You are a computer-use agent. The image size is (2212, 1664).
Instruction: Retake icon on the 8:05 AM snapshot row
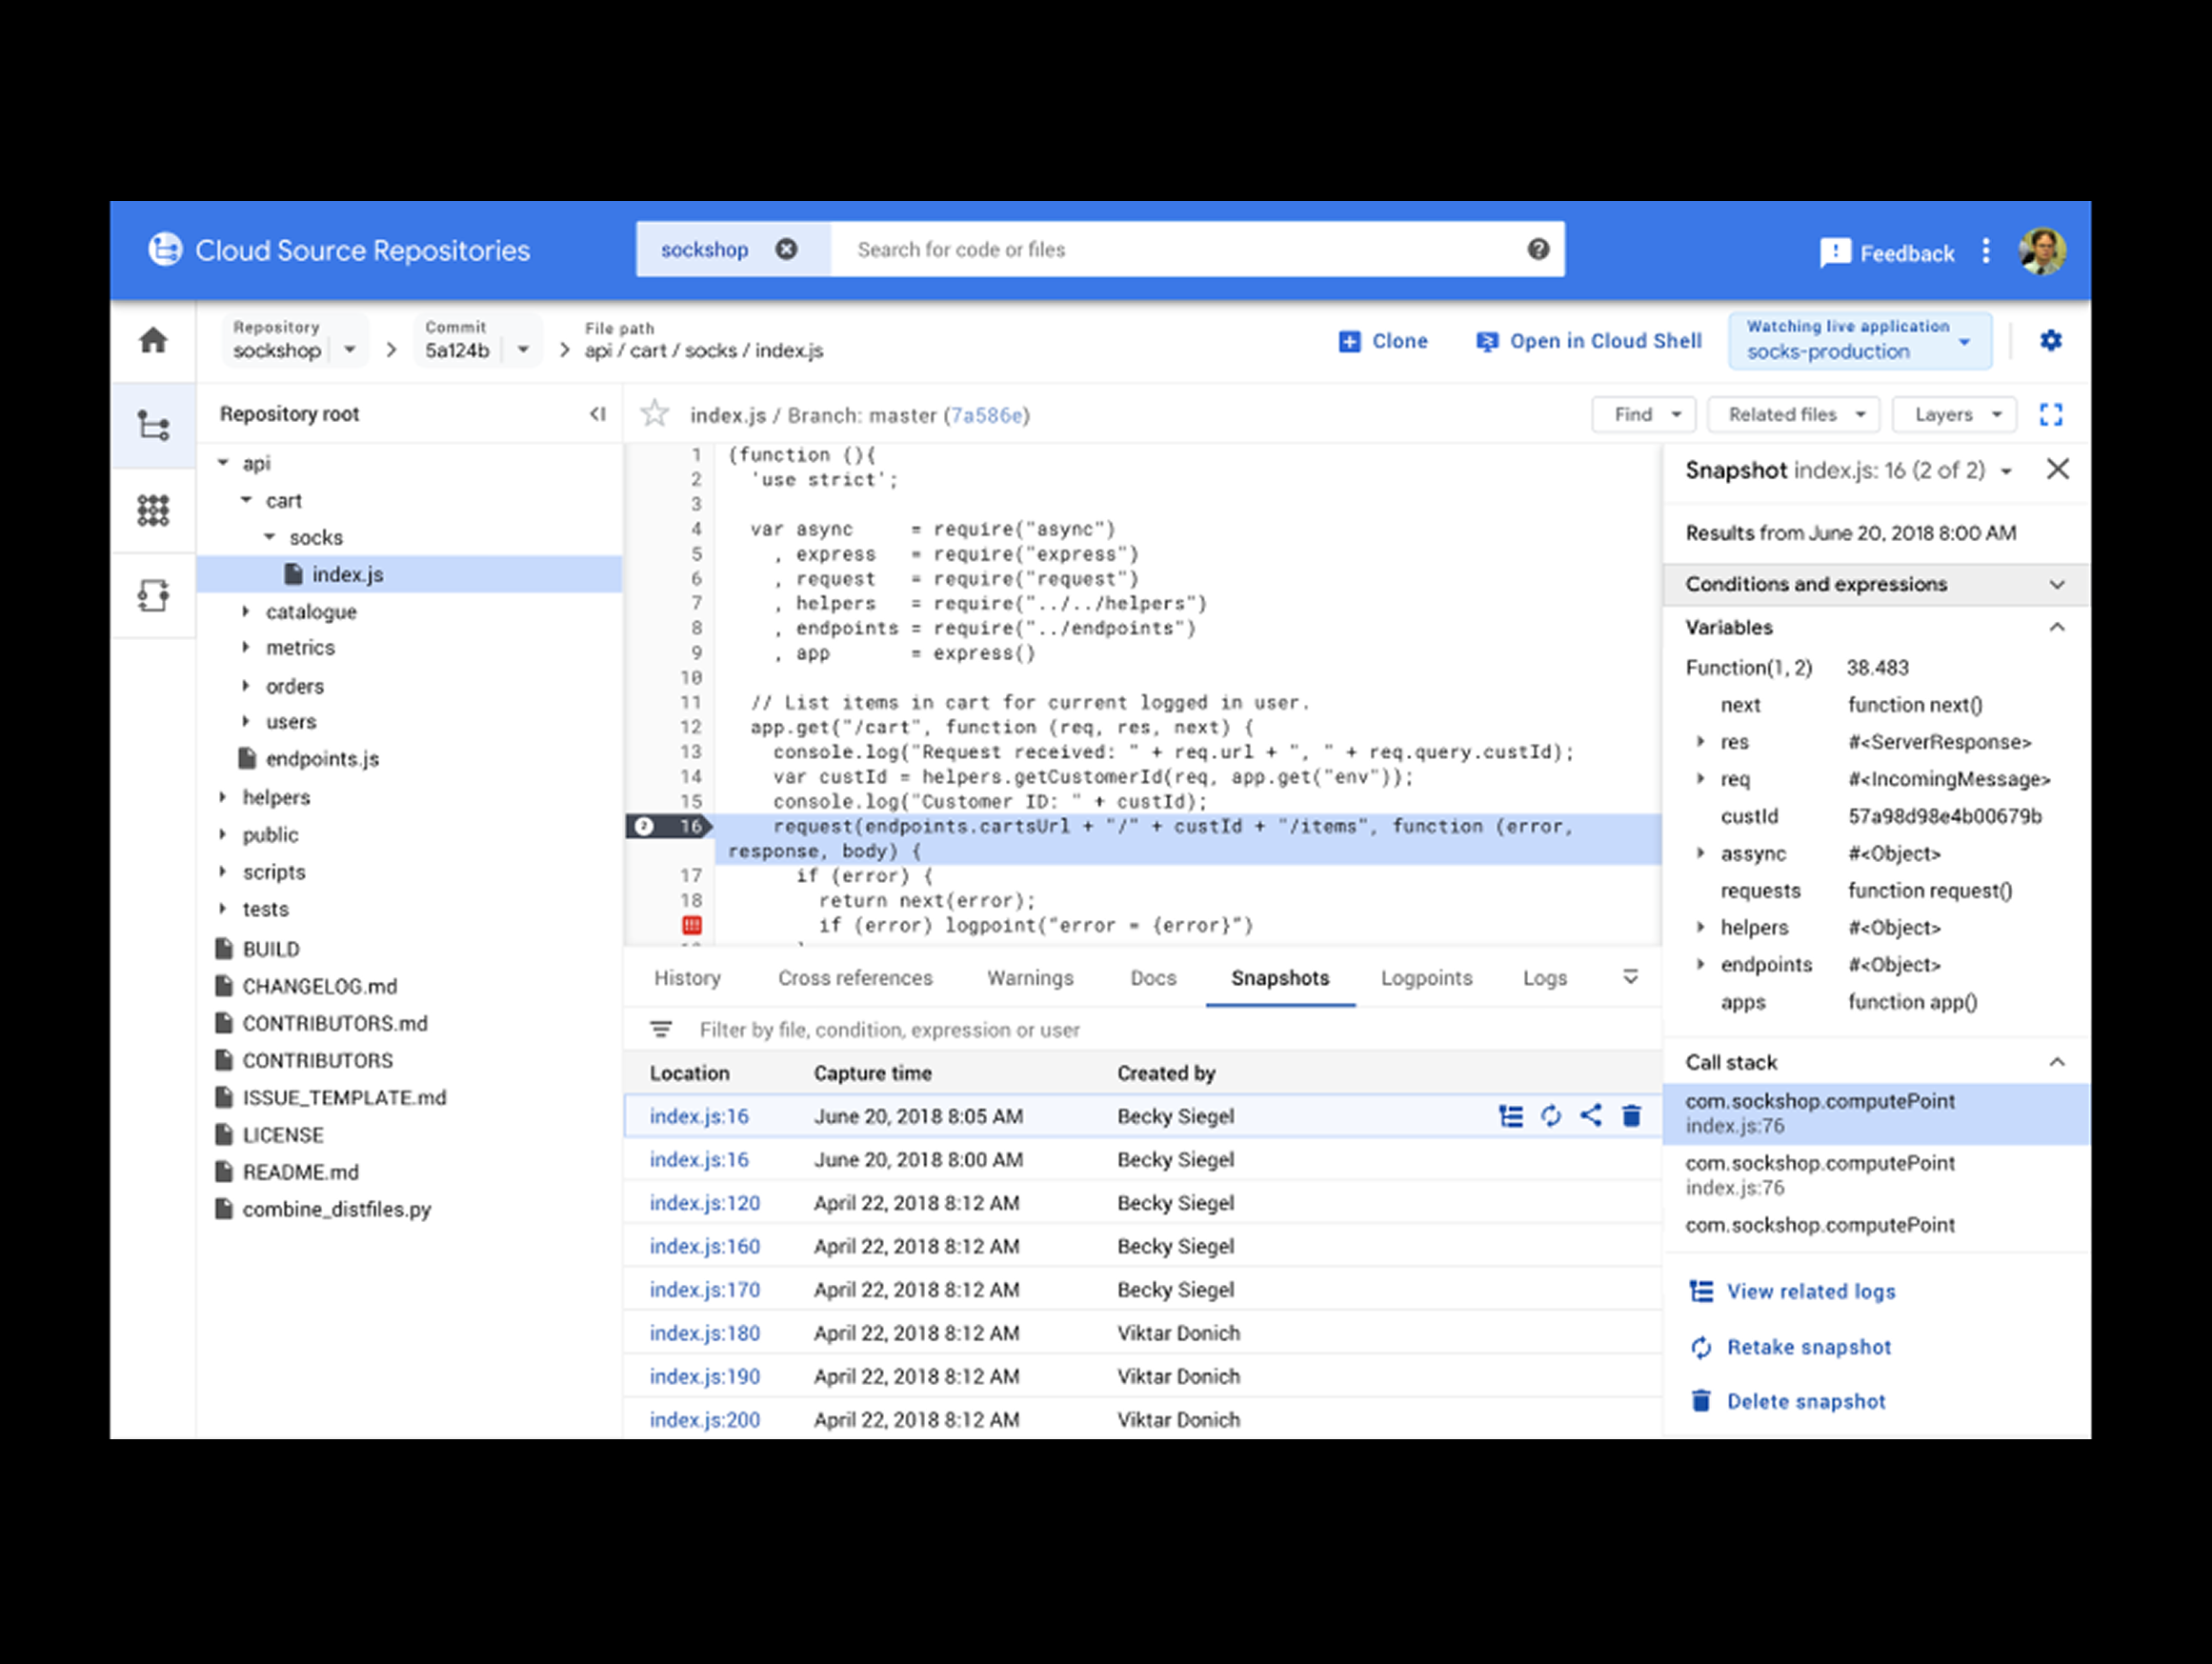pos(1550,1116)
